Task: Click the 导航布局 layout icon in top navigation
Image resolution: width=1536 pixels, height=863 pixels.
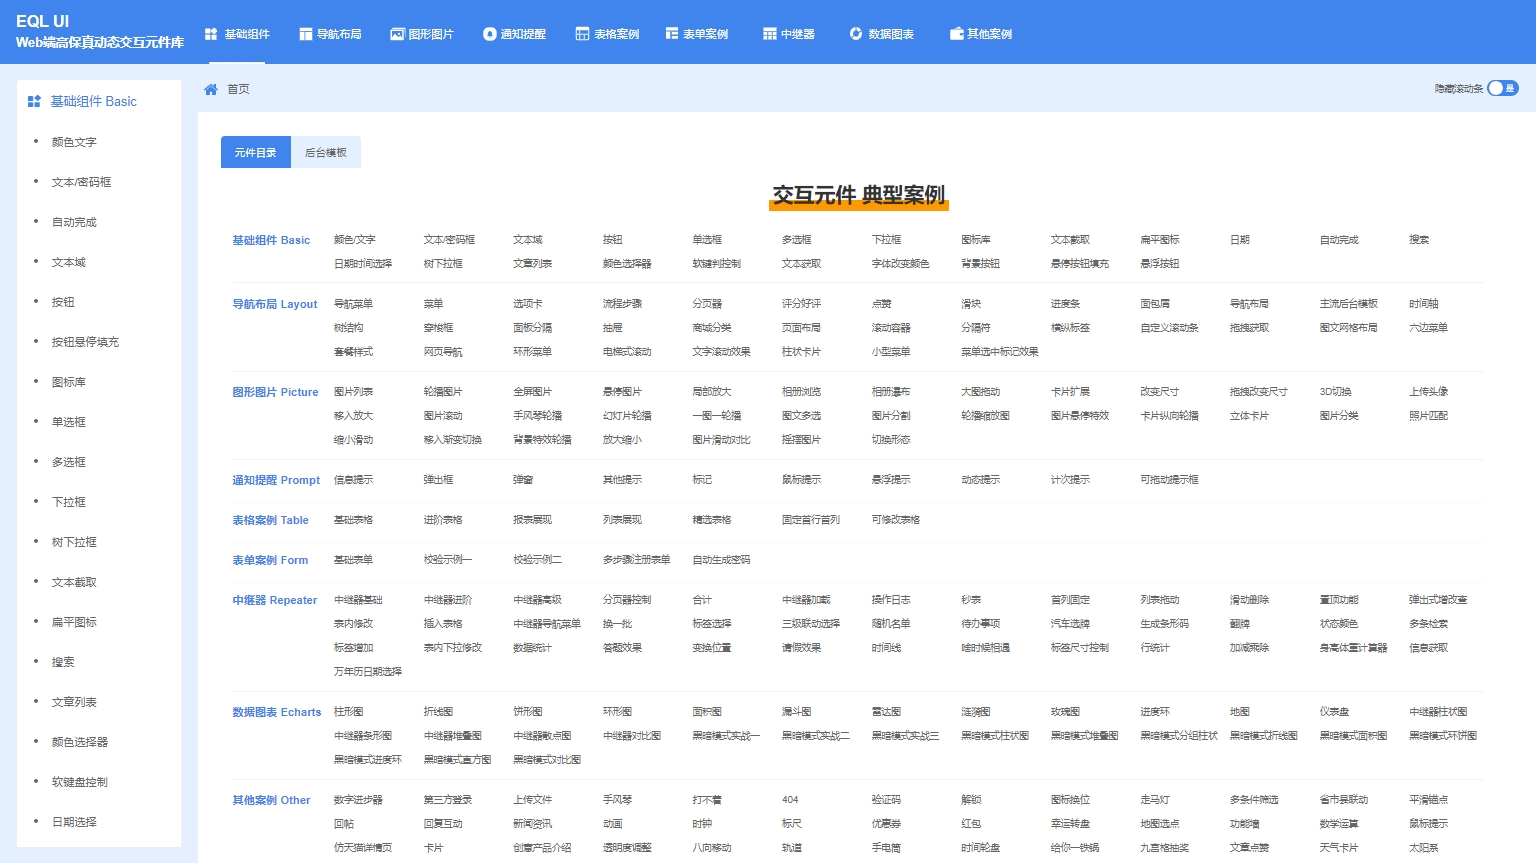Action: point(306,34)
